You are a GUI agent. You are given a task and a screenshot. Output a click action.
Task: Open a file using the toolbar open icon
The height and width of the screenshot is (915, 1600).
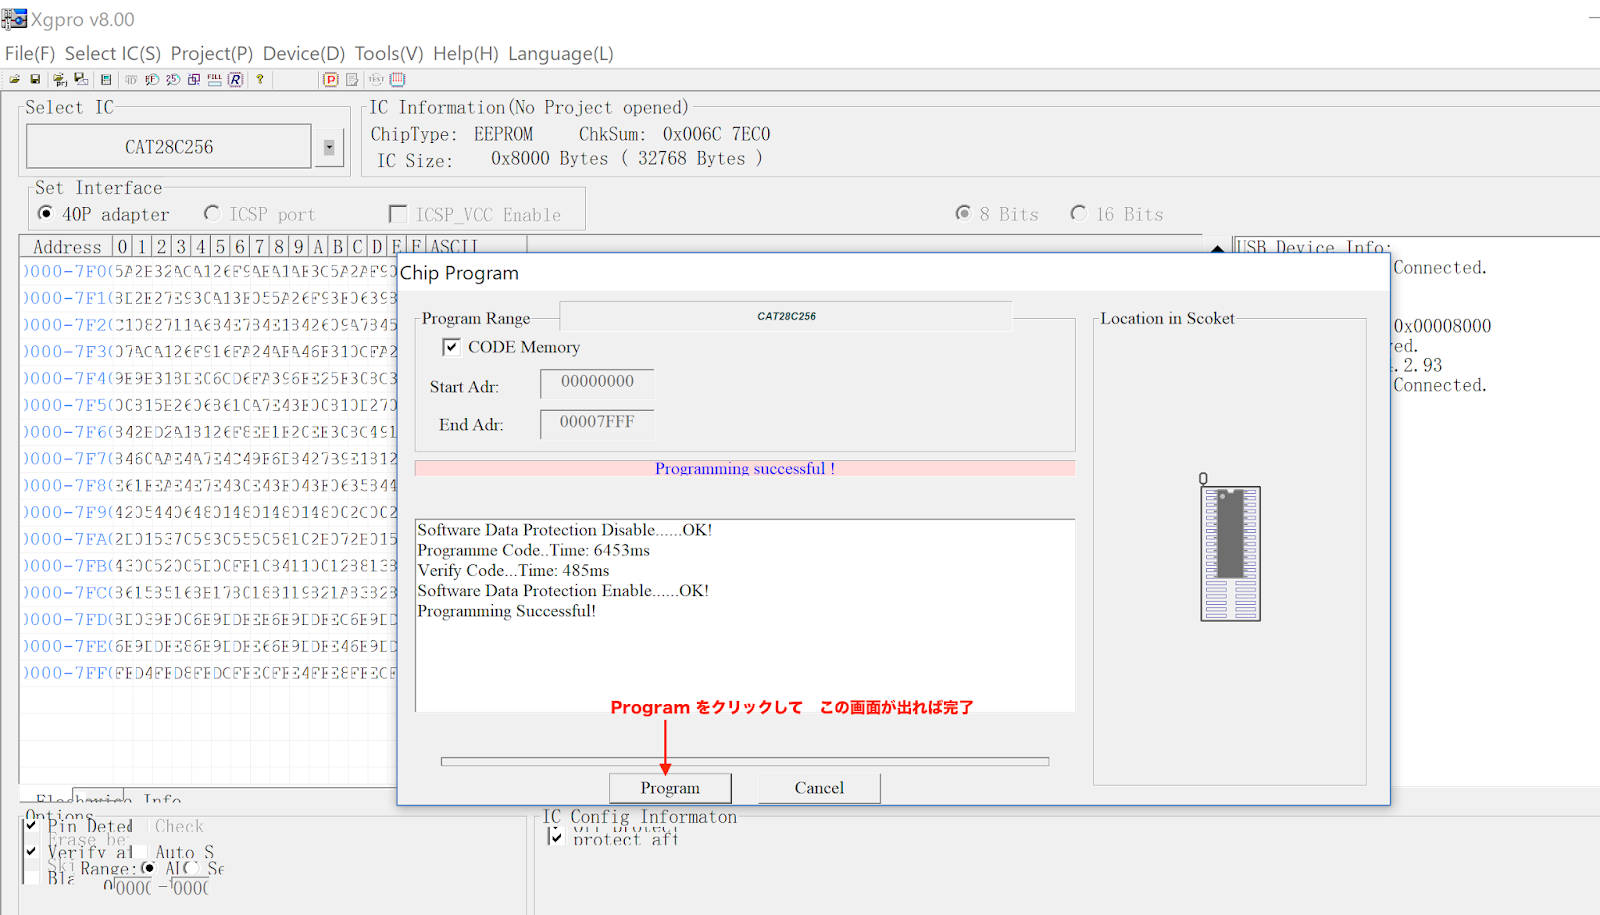point(15,79)
